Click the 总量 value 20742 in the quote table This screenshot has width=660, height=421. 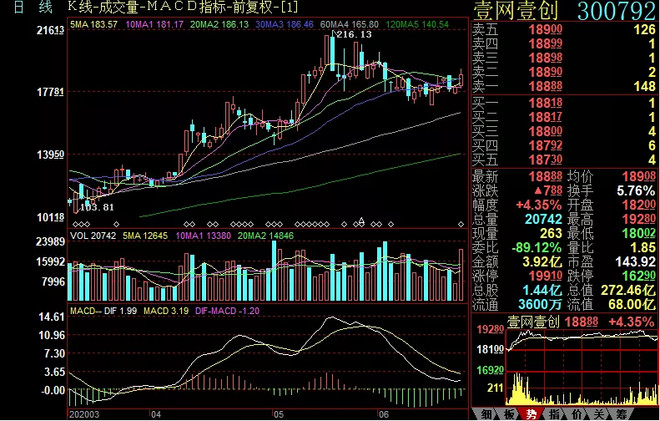click(543, 219)
